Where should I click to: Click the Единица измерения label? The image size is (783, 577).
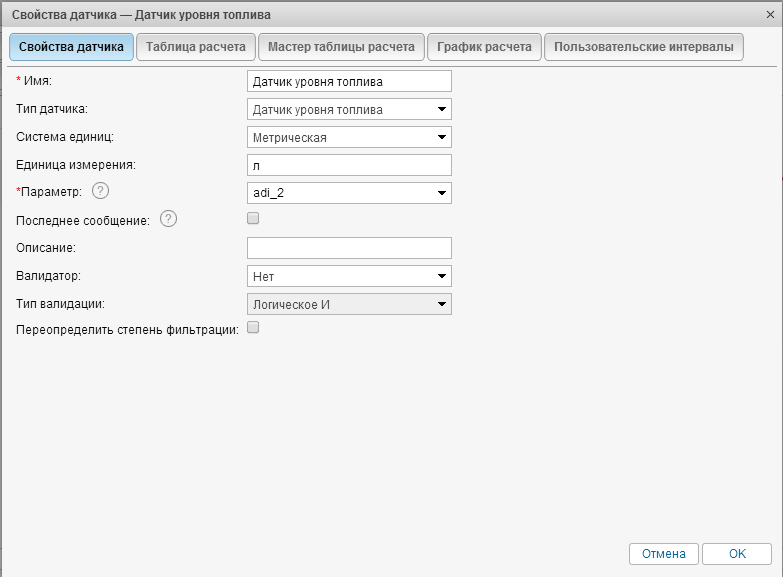click(x=76, y=165)
